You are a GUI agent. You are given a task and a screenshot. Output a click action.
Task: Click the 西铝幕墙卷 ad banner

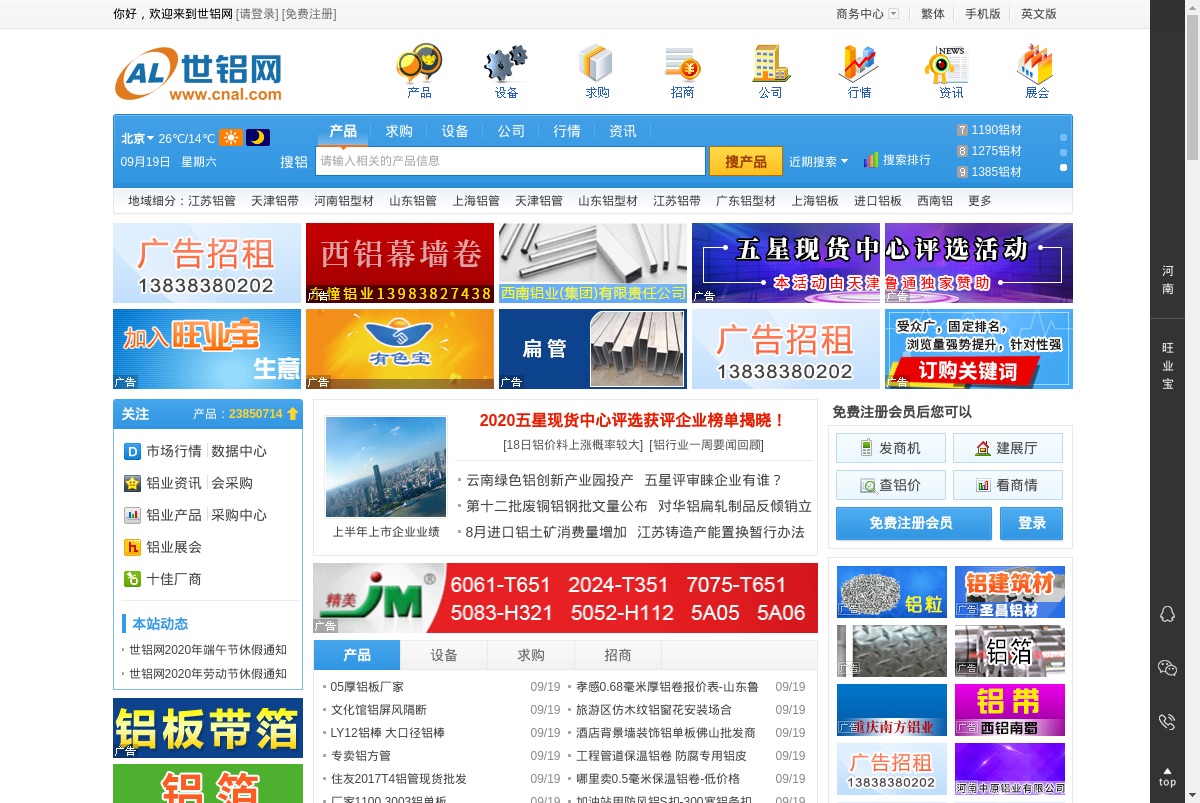[x=400, y=263]
